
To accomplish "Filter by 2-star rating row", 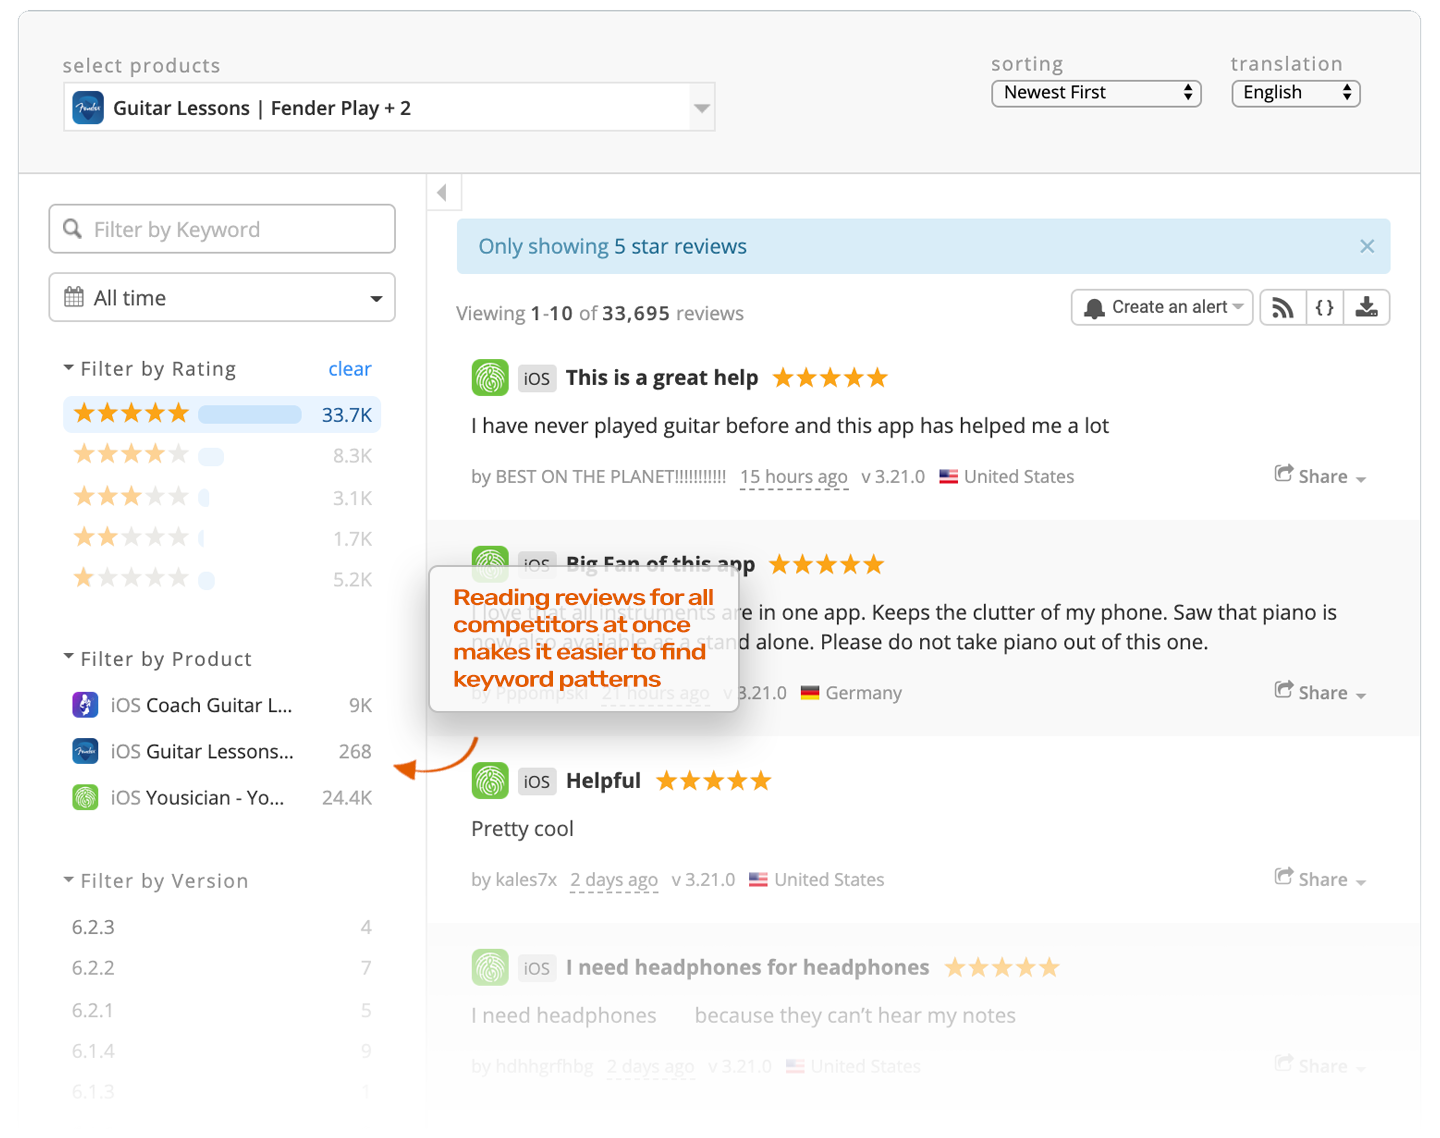I will (x=222, y=538).
